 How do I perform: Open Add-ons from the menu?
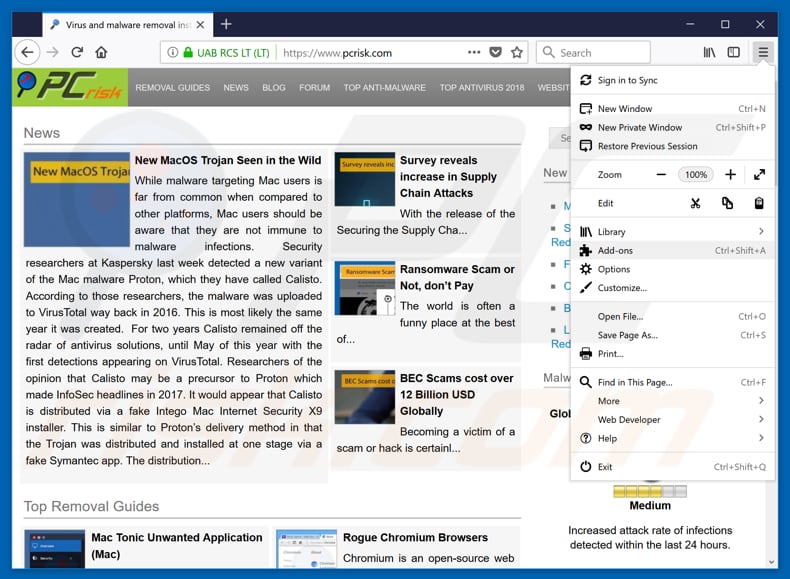coord(673,250)
